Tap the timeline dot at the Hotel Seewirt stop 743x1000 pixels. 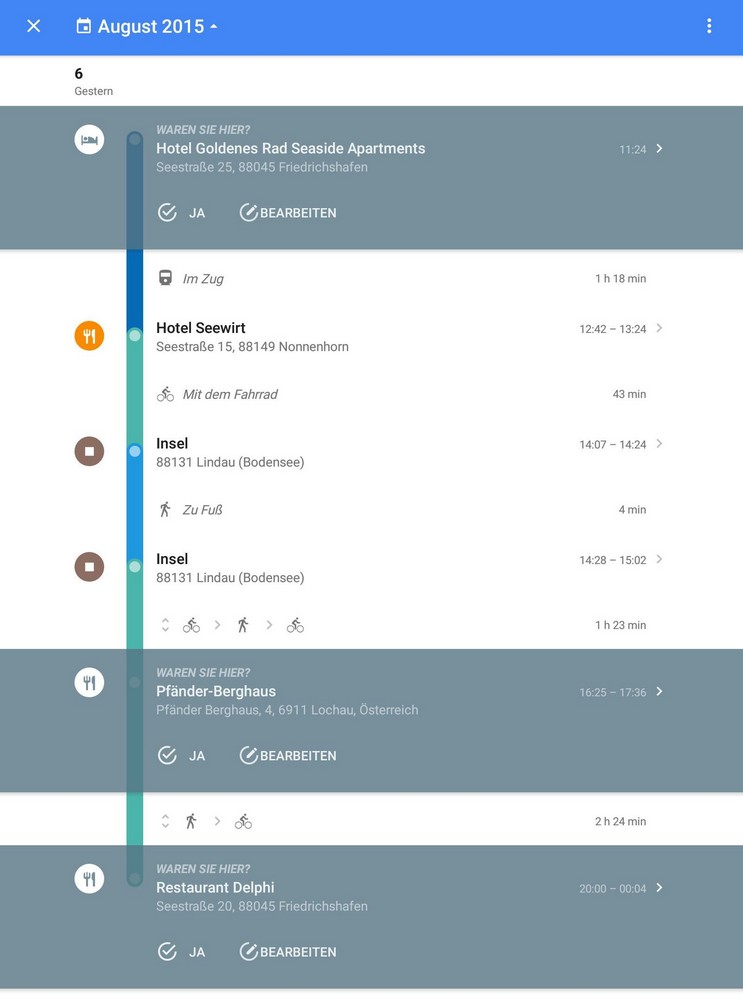135,335
